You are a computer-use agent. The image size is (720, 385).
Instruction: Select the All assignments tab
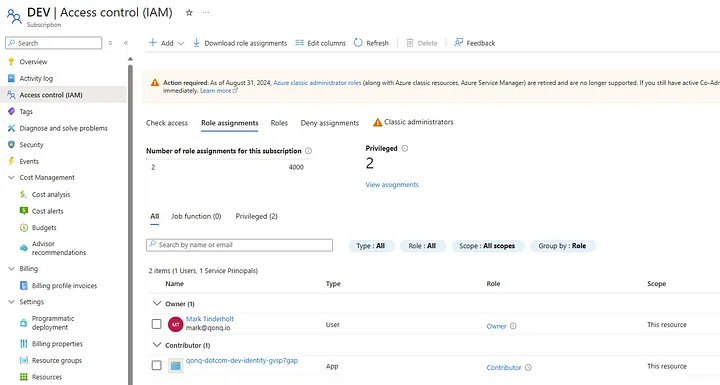pos(155,216)
